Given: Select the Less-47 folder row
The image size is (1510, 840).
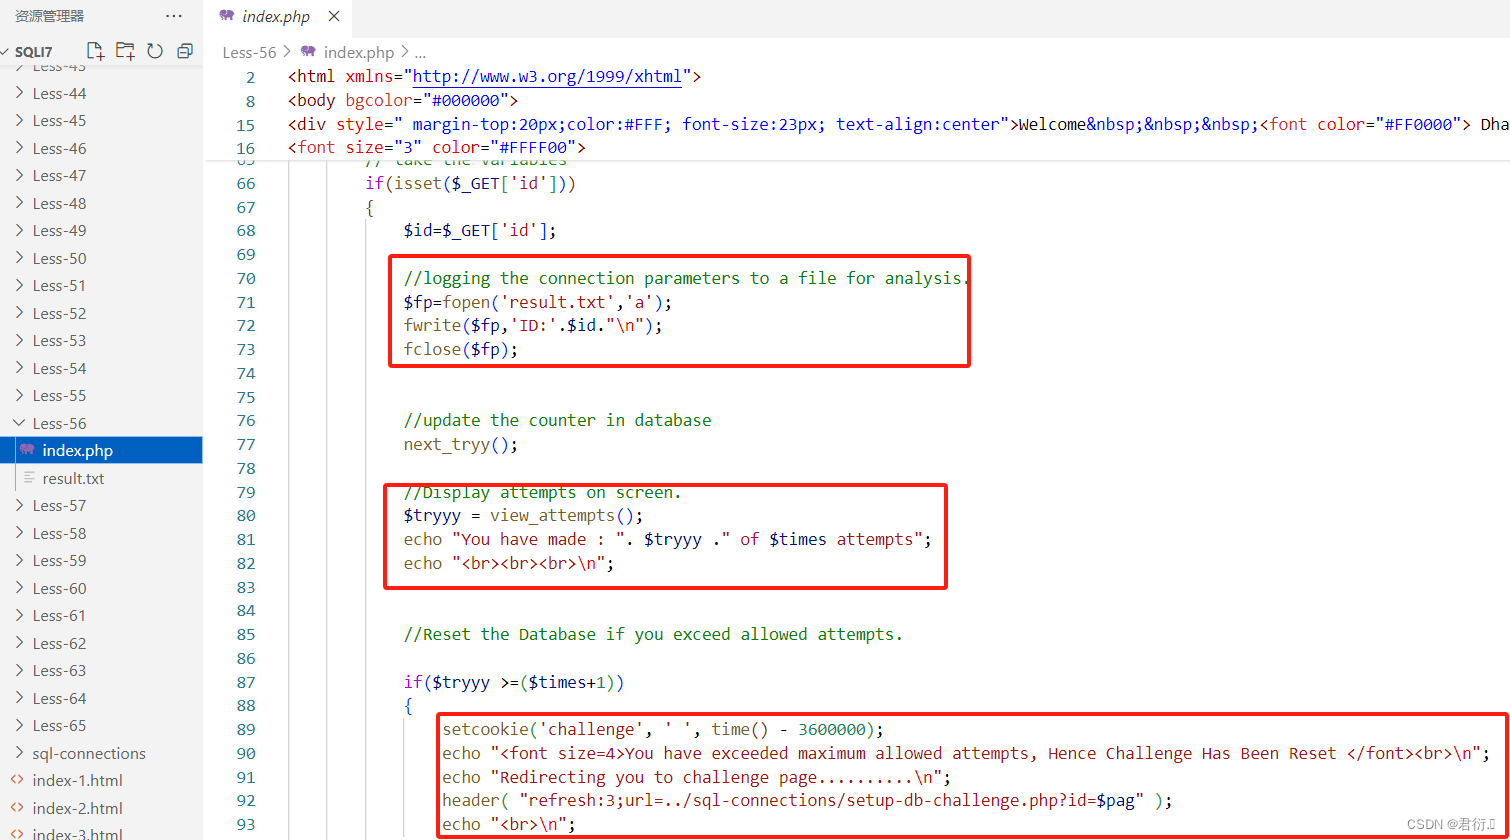Looking at the screenshot, I should (101, 175).
